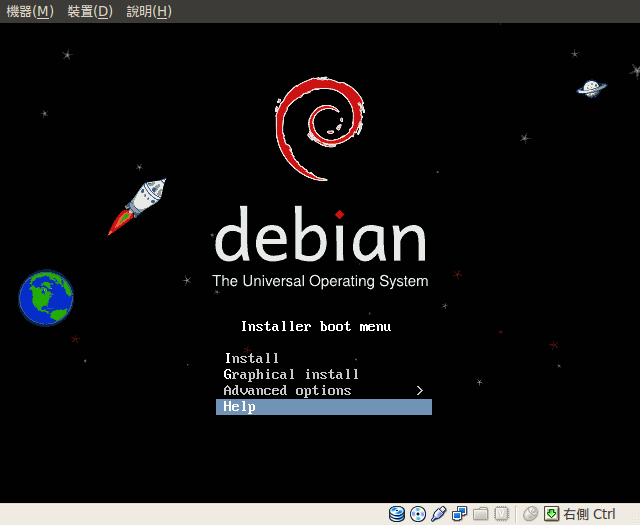Open the 說明(H) Help menu
Image resolution: width=640 pixels, height=525 pixels.
point(149,11)
